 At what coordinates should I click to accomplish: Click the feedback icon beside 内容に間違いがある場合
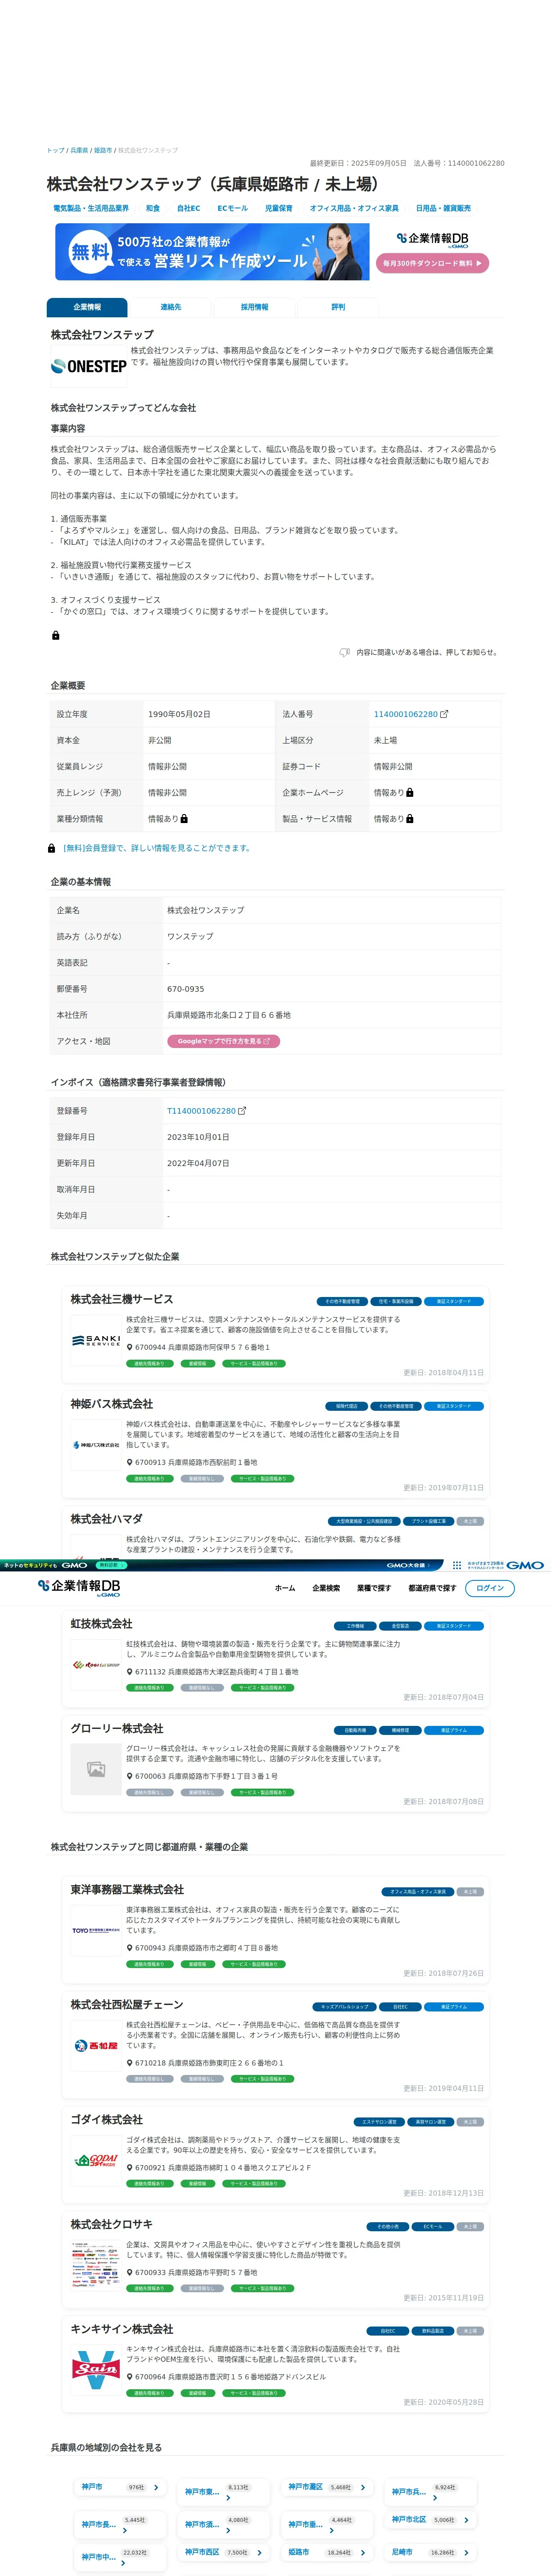(x=345, y=652)
